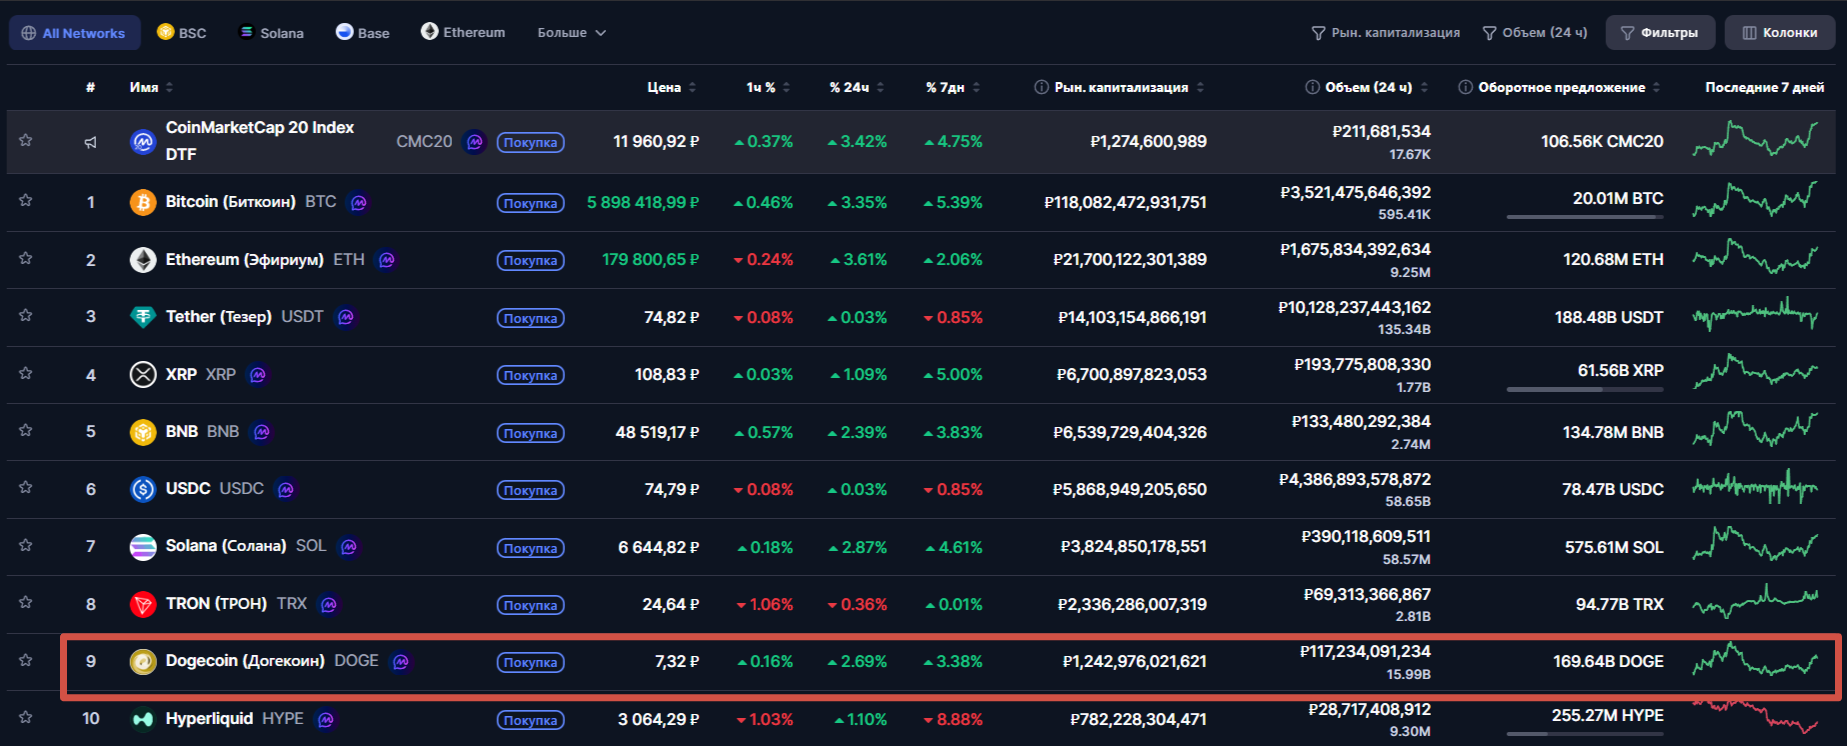Click the purple chart badge next to XRP

pyautogui.click(x=258, y=375)
